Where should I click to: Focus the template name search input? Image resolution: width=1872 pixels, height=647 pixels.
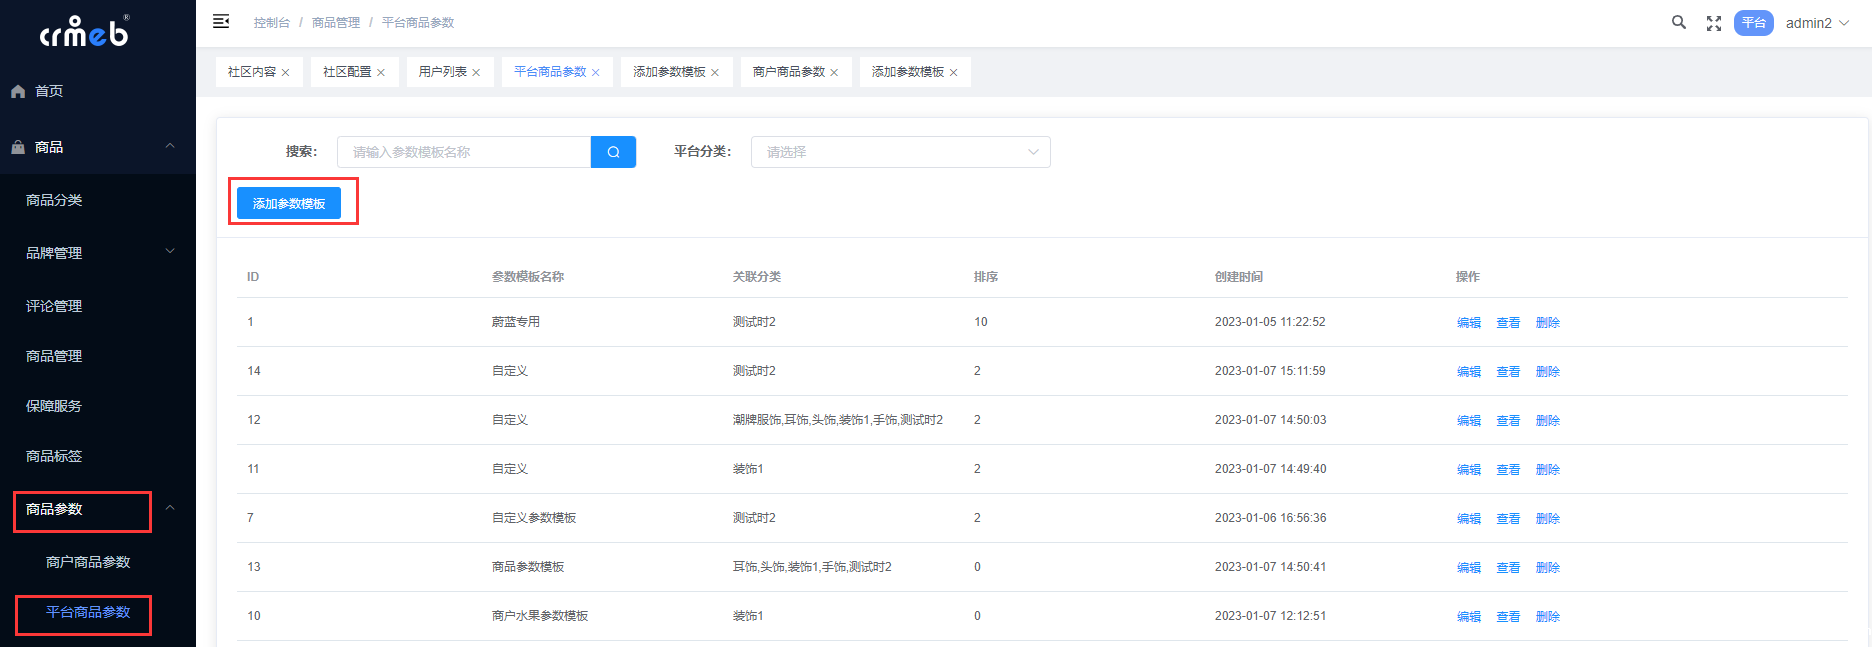464,152
